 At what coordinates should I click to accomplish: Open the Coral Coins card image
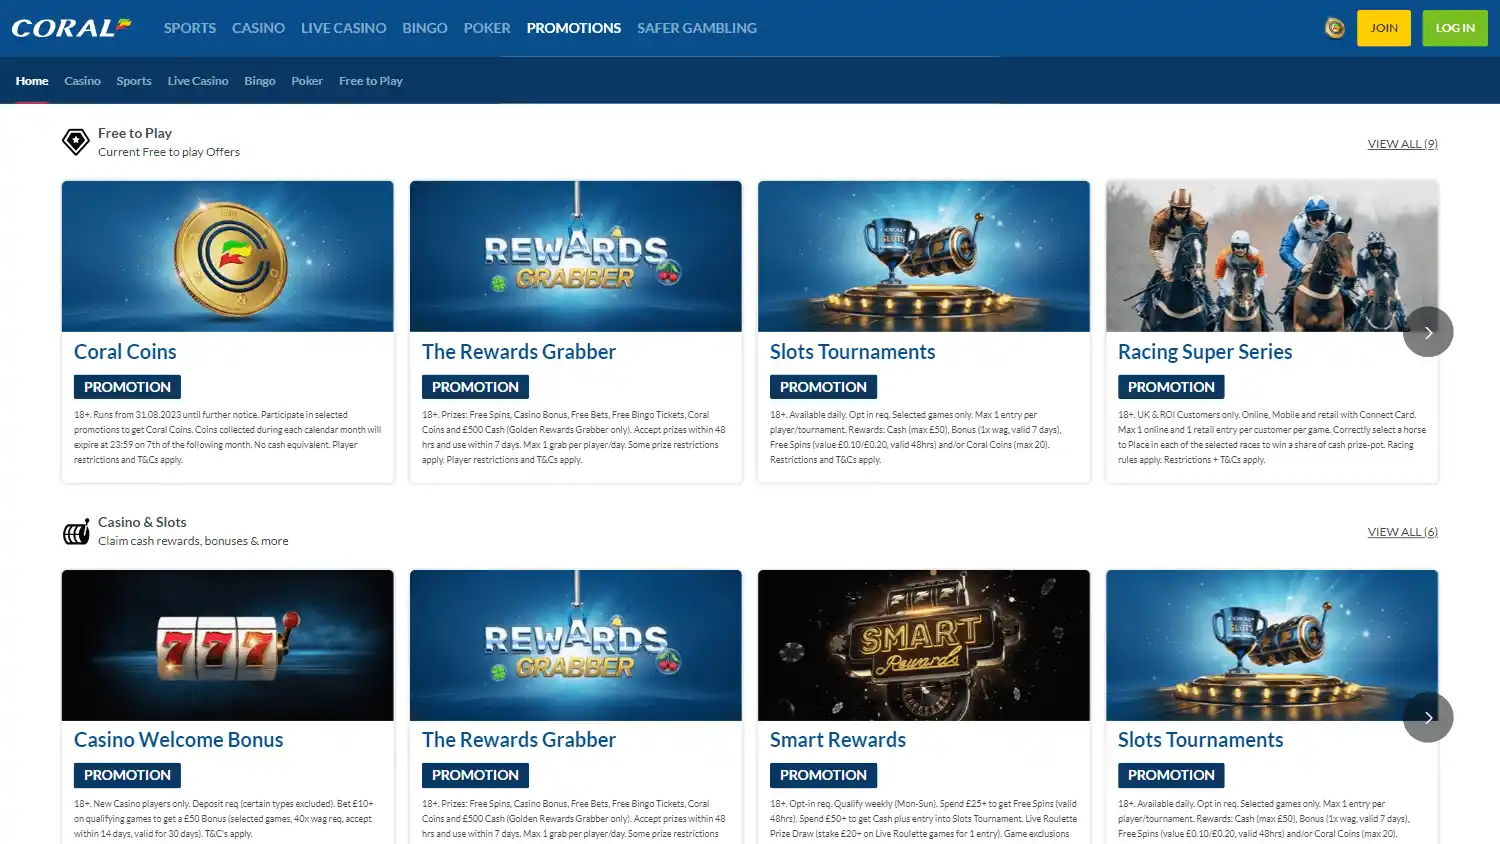(x=228, y=256)
